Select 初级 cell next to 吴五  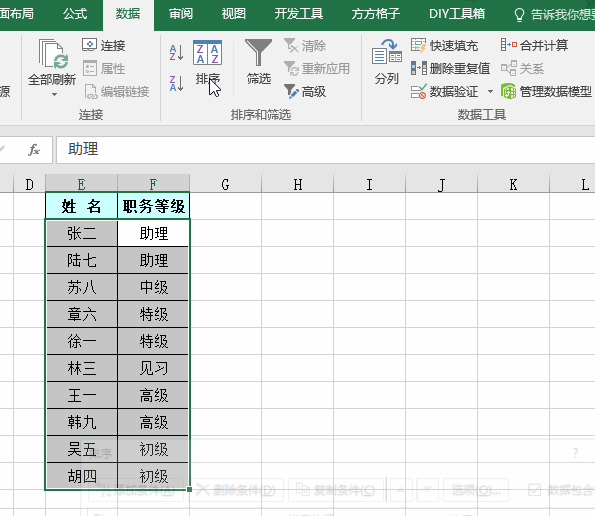click(x=153, y=449)
